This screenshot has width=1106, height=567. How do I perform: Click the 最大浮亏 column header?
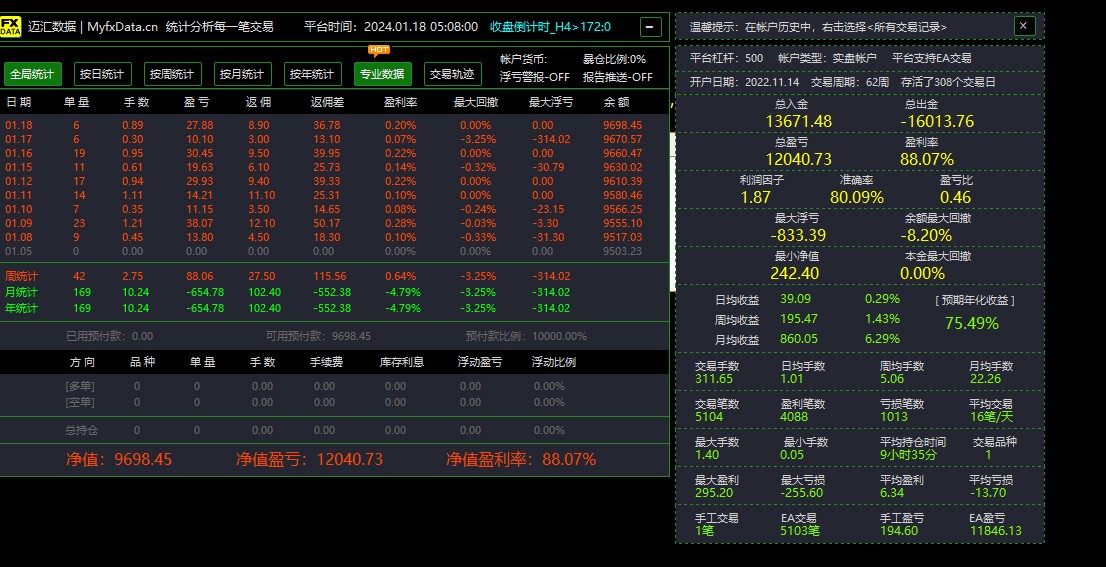click(551, 102)
